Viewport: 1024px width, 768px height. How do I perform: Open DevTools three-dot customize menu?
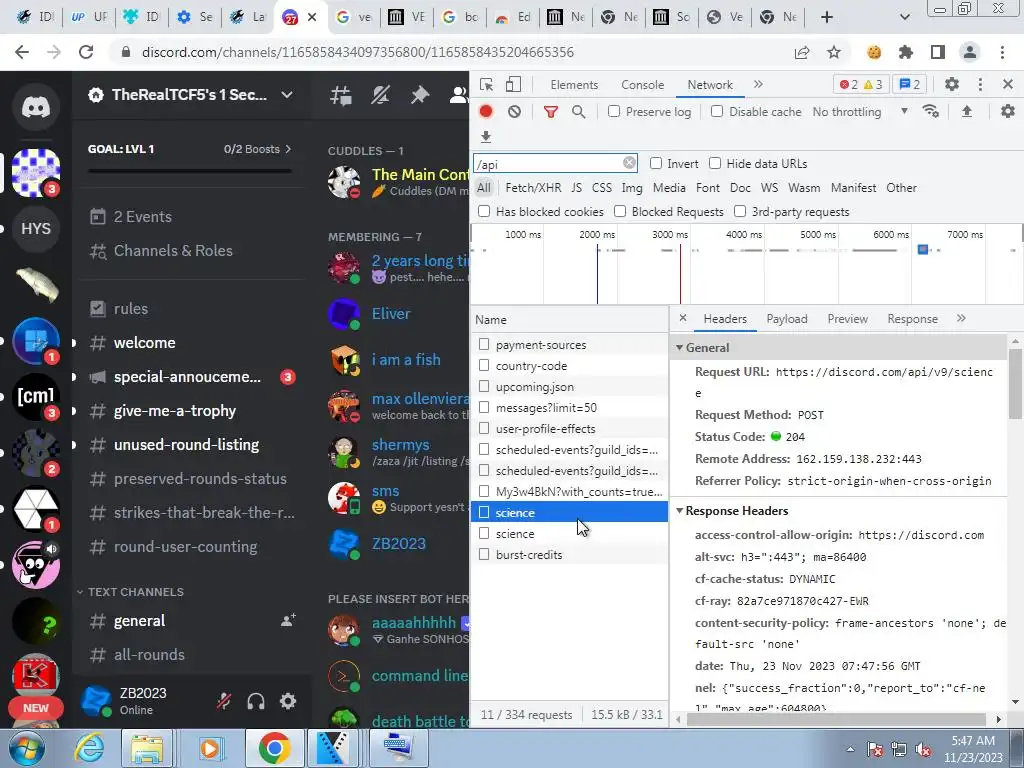pyautogui.click(x=980, y=84)
